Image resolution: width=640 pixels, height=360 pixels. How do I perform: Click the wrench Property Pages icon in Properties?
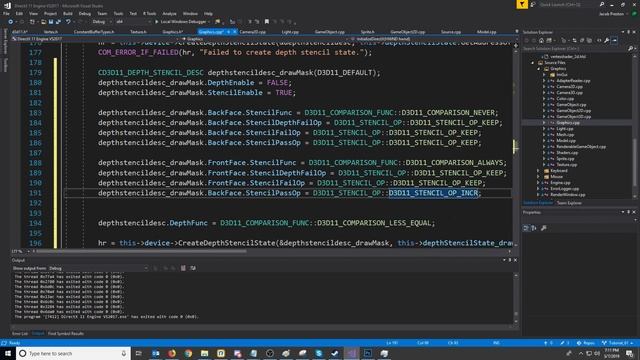pos(544,228)
